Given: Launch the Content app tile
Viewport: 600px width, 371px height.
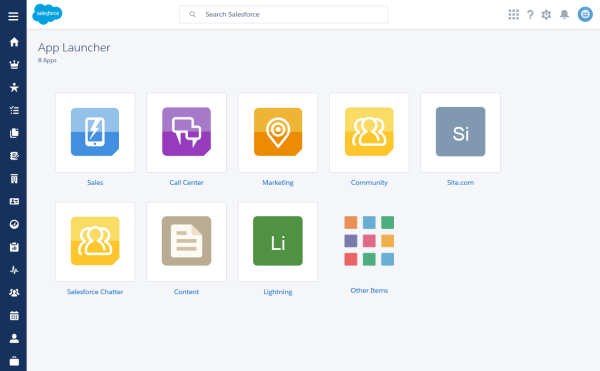Looking at the screenshot, I should pyautogui.click(x=186, y=242).
